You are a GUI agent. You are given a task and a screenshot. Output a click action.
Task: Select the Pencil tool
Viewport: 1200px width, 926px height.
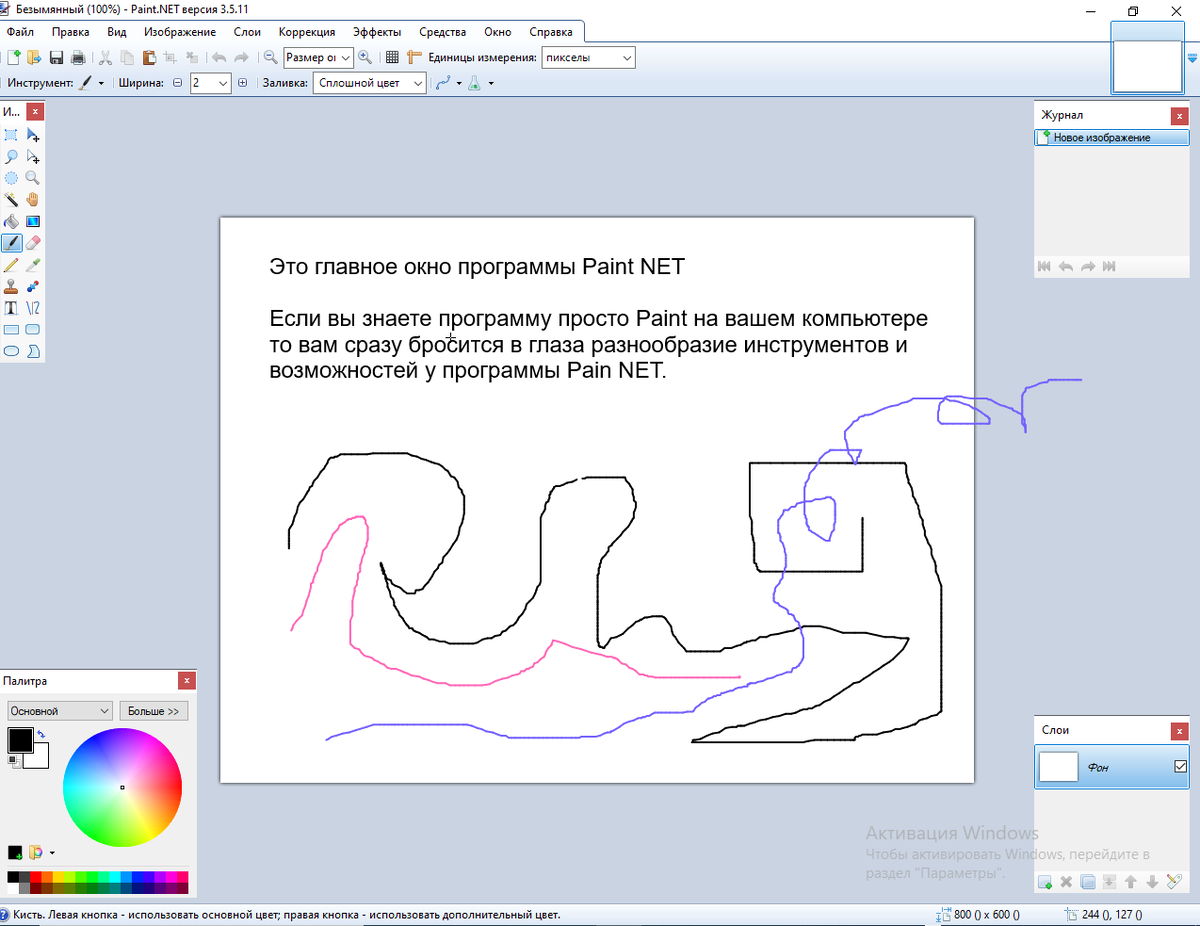coord(12,265)
